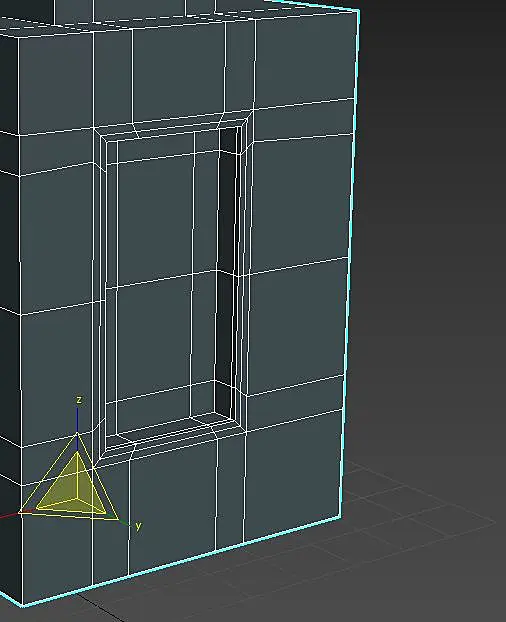Click the yellow "y" axis label

[138, 526]
